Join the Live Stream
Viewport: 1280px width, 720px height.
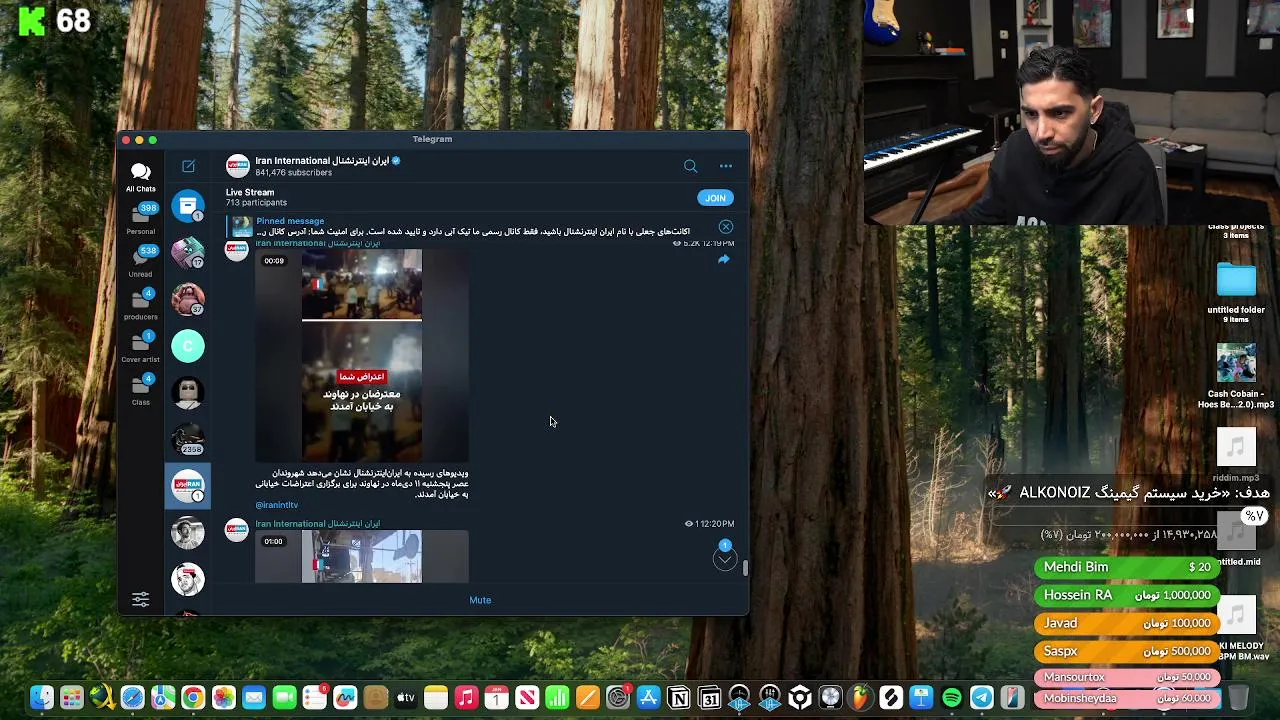click(x=715, y=198)
